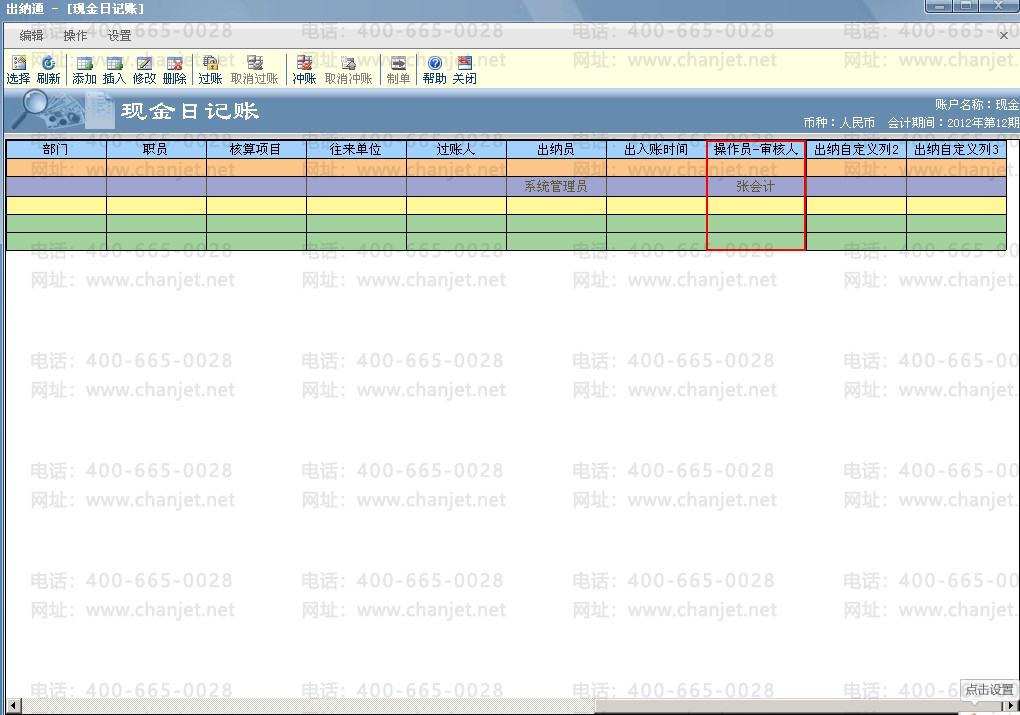
Task: Click the 往来单位 column header
Action: pos(356,150)
